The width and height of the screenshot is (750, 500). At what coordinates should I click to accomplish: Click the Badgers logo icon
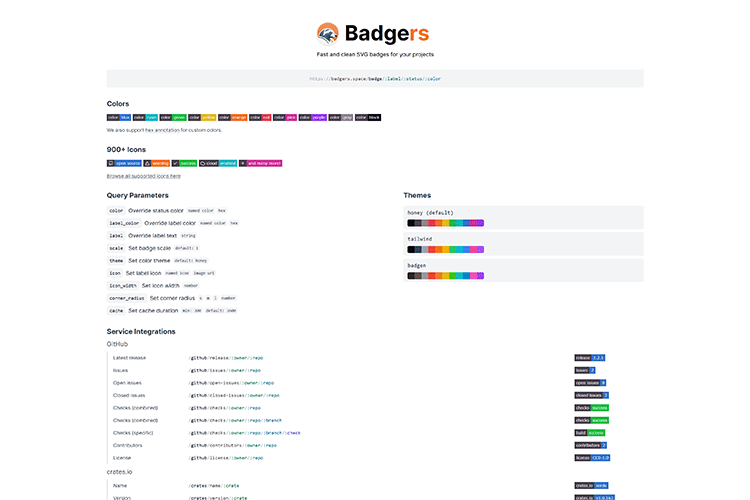[x=328, y=34]
